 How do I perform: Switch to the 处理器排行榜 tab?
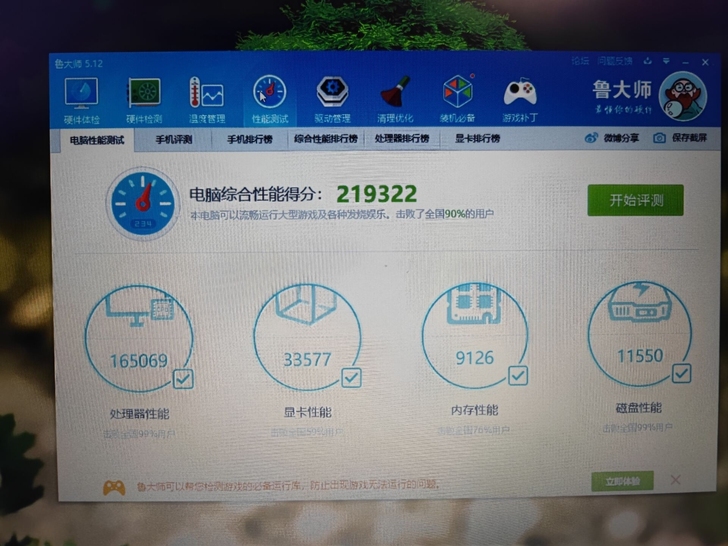click(402, 138)
